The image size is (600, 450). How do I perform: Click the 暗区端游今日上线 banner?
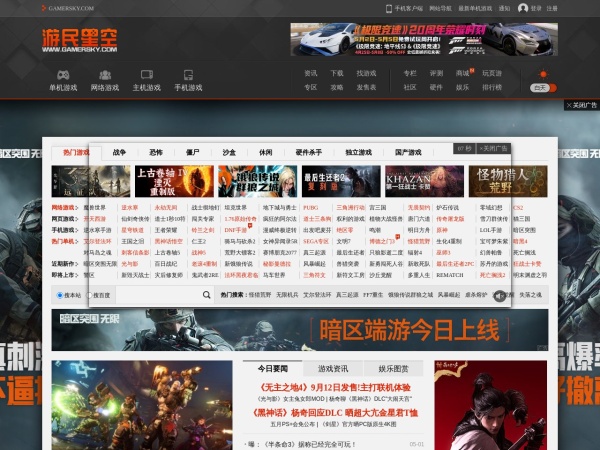300,330
